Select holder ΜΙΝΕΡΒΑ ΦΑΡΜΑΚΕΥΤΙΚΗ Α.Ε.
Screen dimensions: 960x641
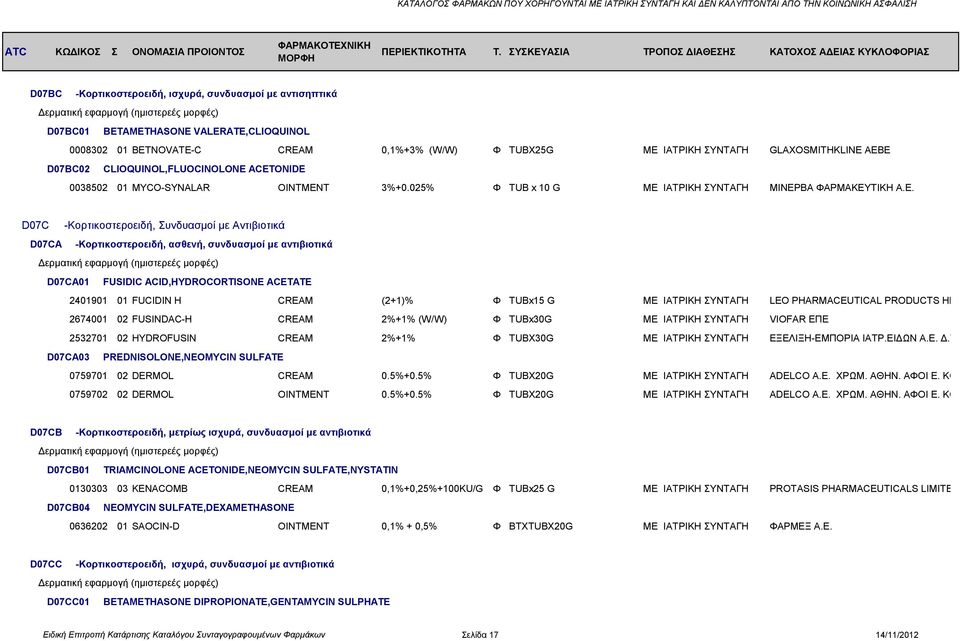coord(841,187)
